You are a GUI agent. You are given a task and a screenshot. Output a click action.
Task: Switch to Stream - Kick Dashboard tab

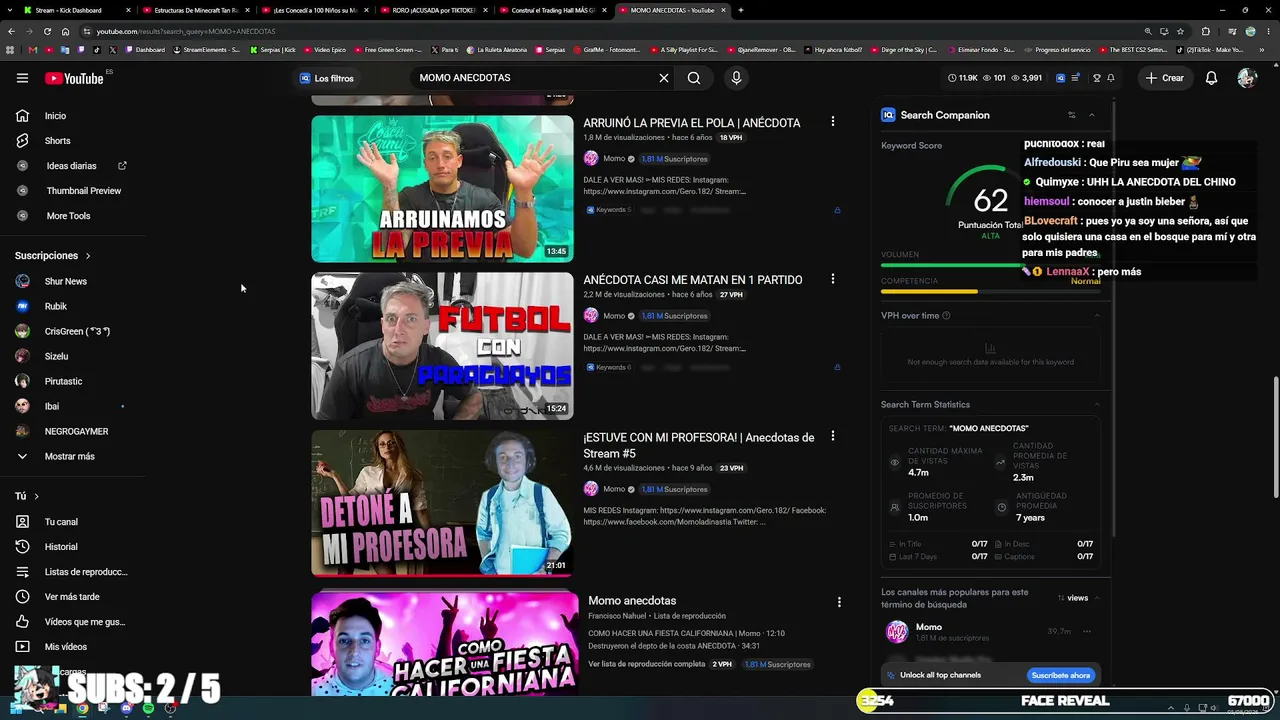tap(75, 10)
